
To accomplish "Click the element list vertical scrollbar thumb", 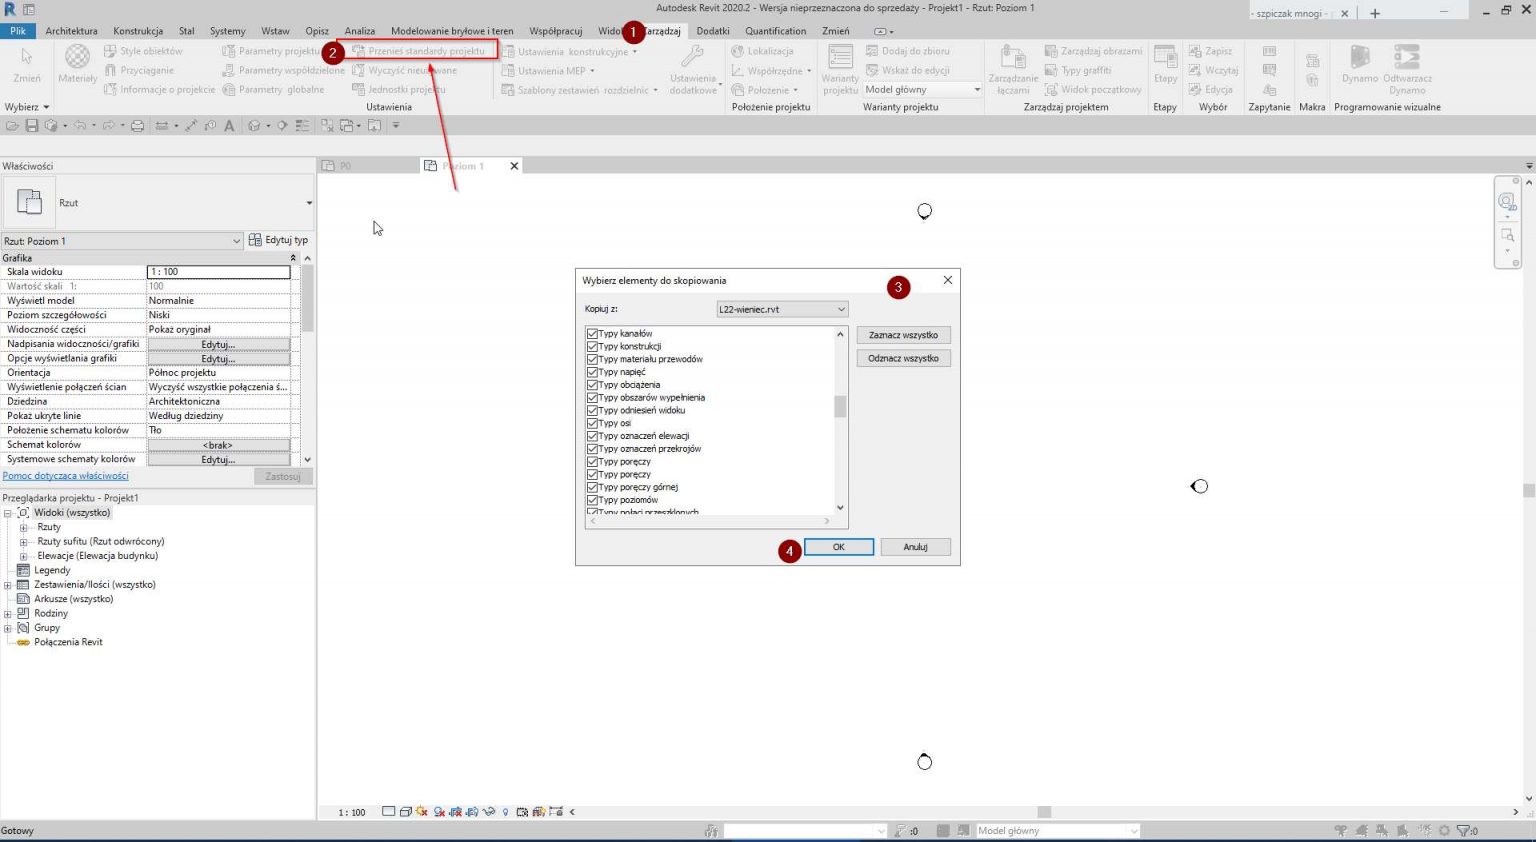I will point(840,406).
